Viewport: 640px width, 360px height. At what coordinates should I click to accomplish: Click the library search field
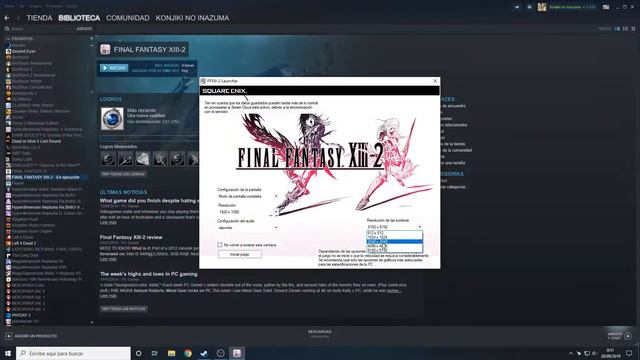(39, 29)
